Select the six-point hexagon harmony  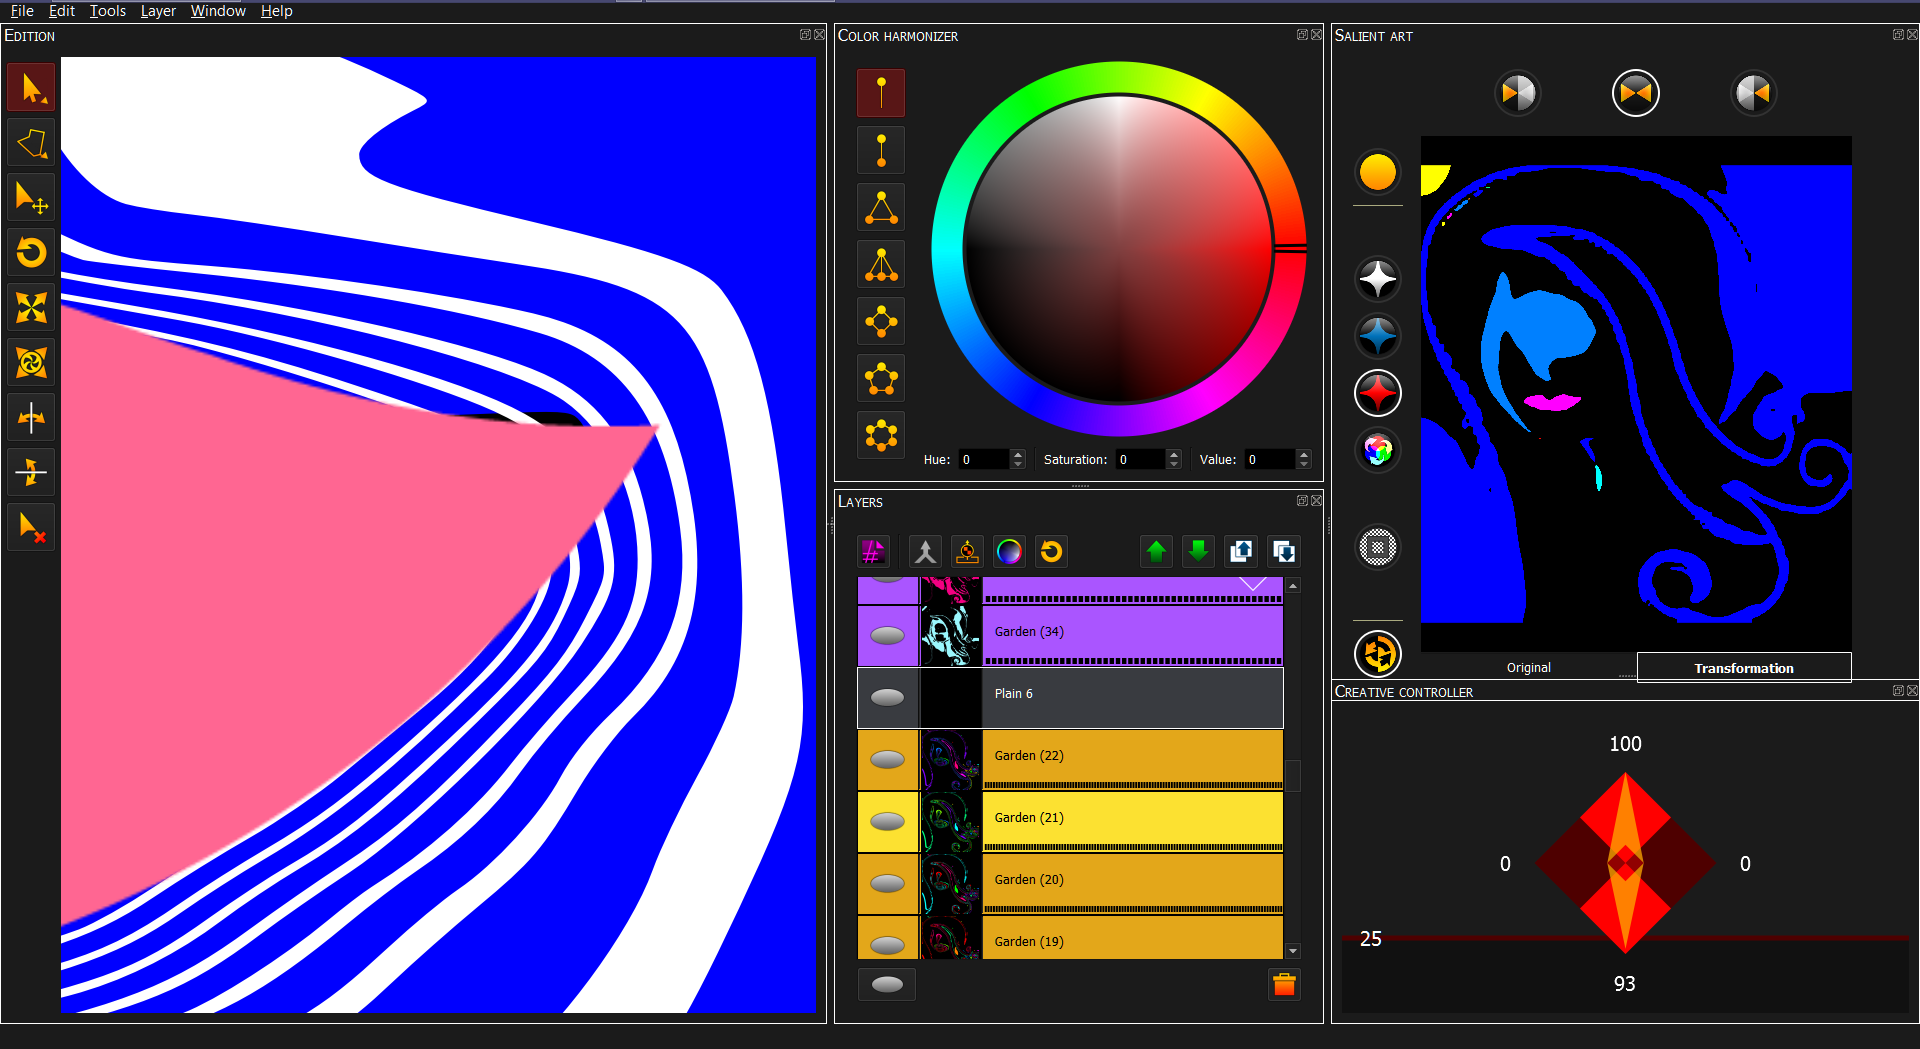(881, 435)
